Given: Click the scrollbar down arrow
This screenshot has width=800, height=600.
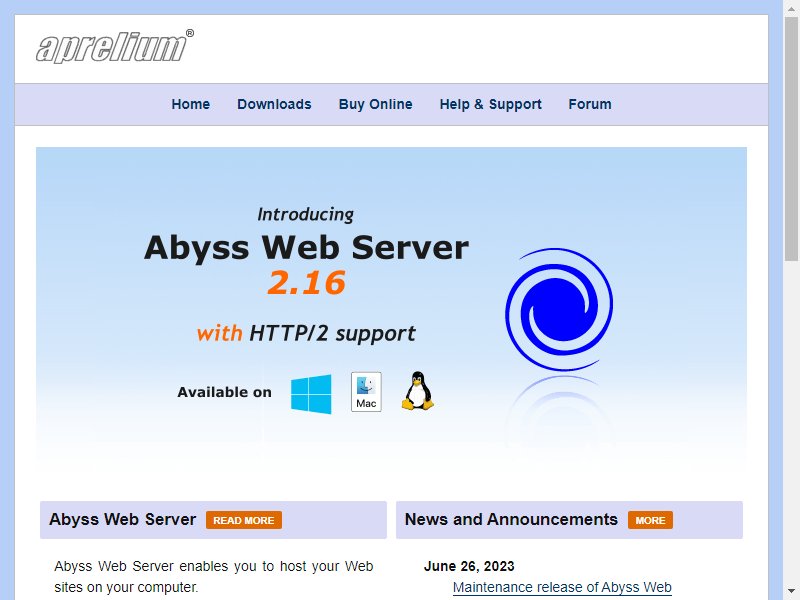Looking at the screenshot, I should (x=791, y=592).
